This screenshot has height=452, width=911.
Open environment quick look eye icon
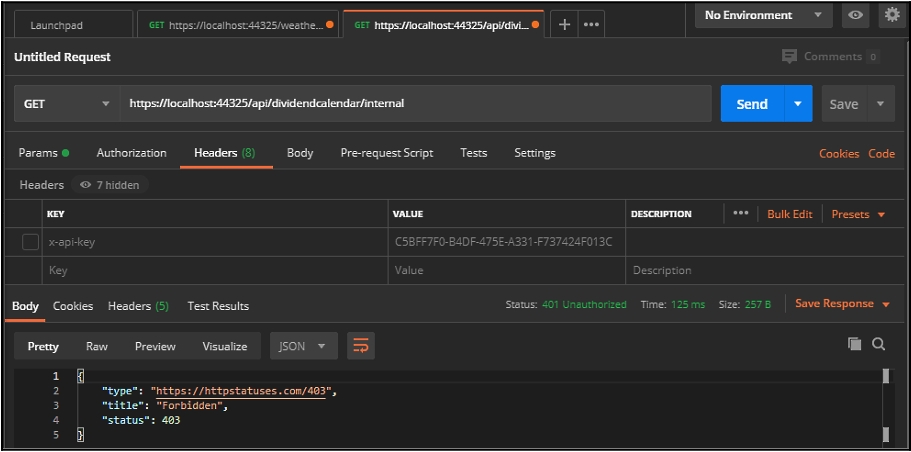click(856, 15)
